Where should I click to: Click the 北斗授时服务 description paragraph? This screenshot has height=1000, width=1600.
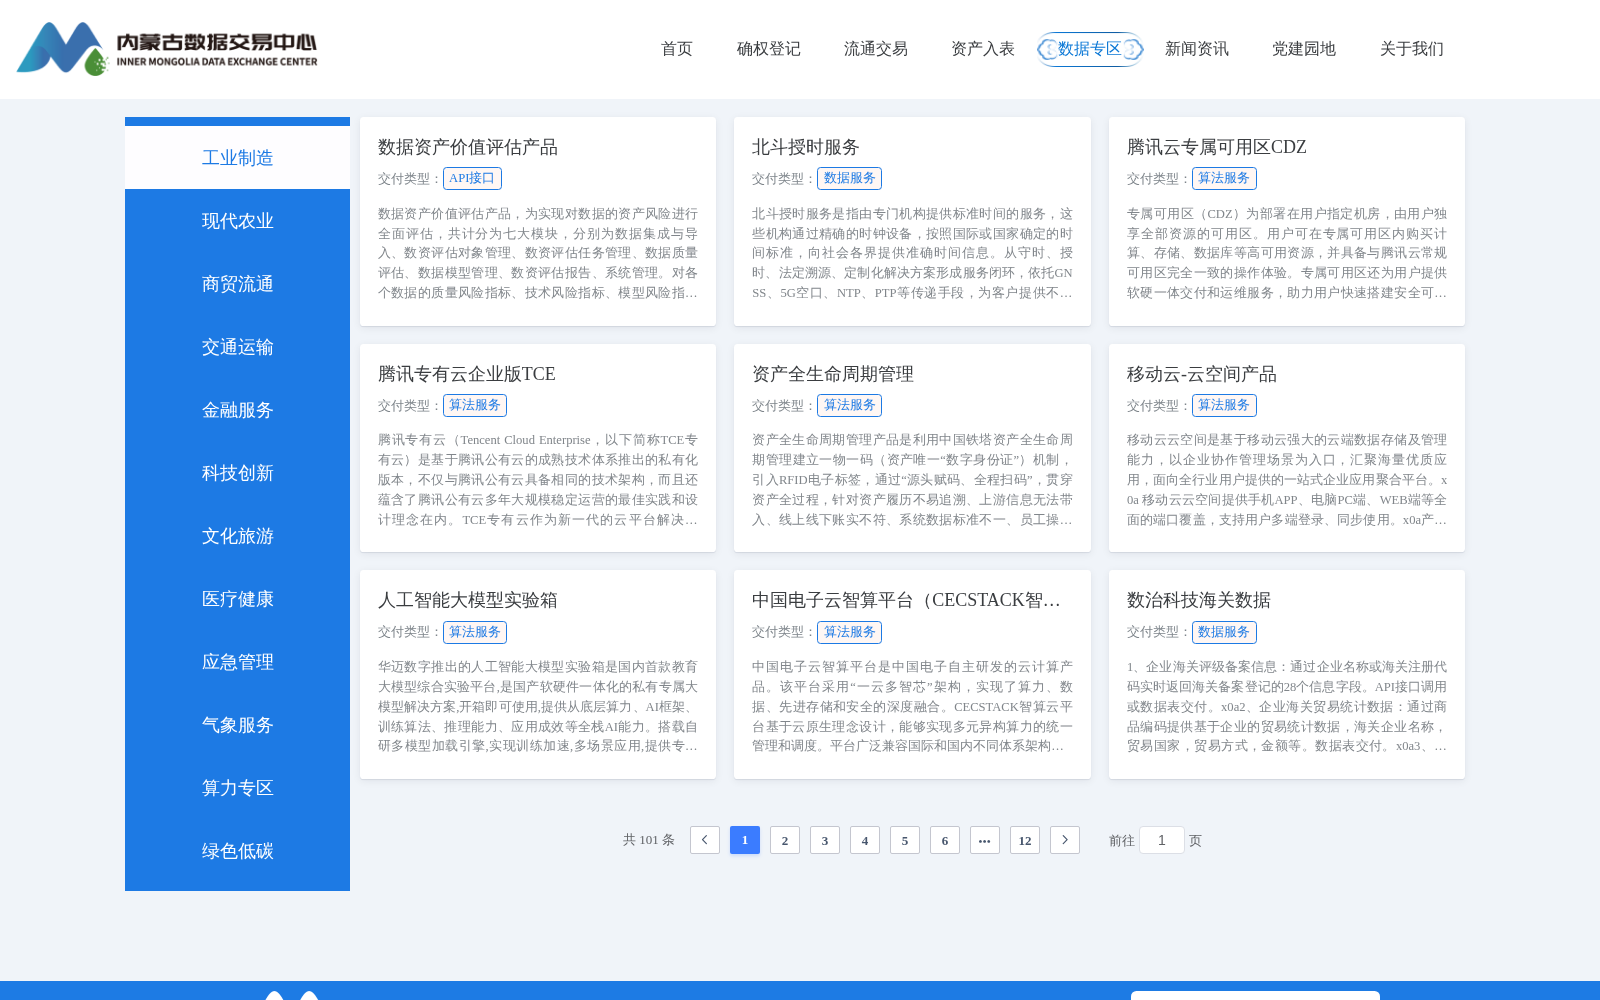tap(912, 253)
